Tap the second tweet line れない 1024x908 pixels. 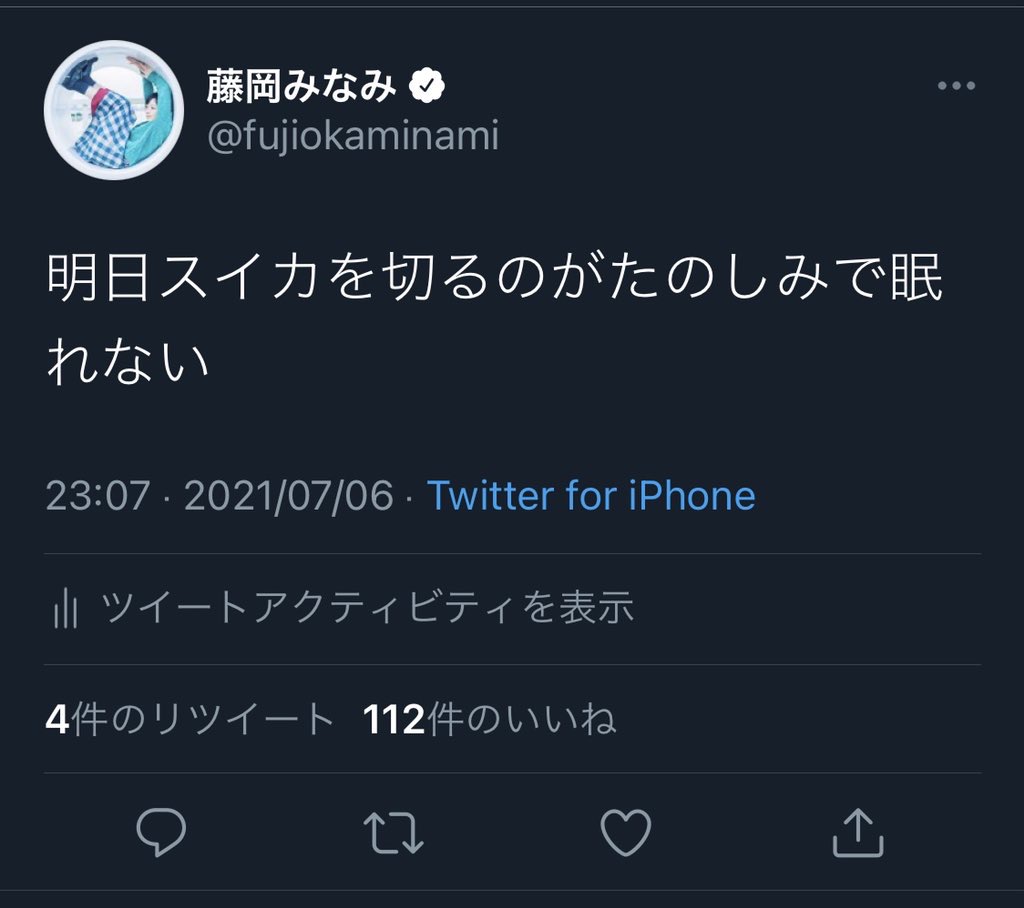[128, 360]
